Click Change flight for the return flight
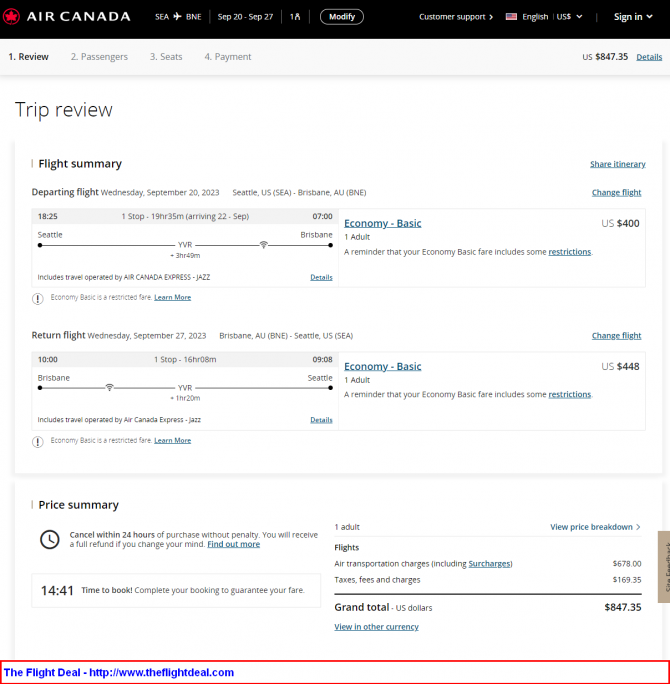The height and width of the screenshot is (684, 670). click(x=616, y=336)
